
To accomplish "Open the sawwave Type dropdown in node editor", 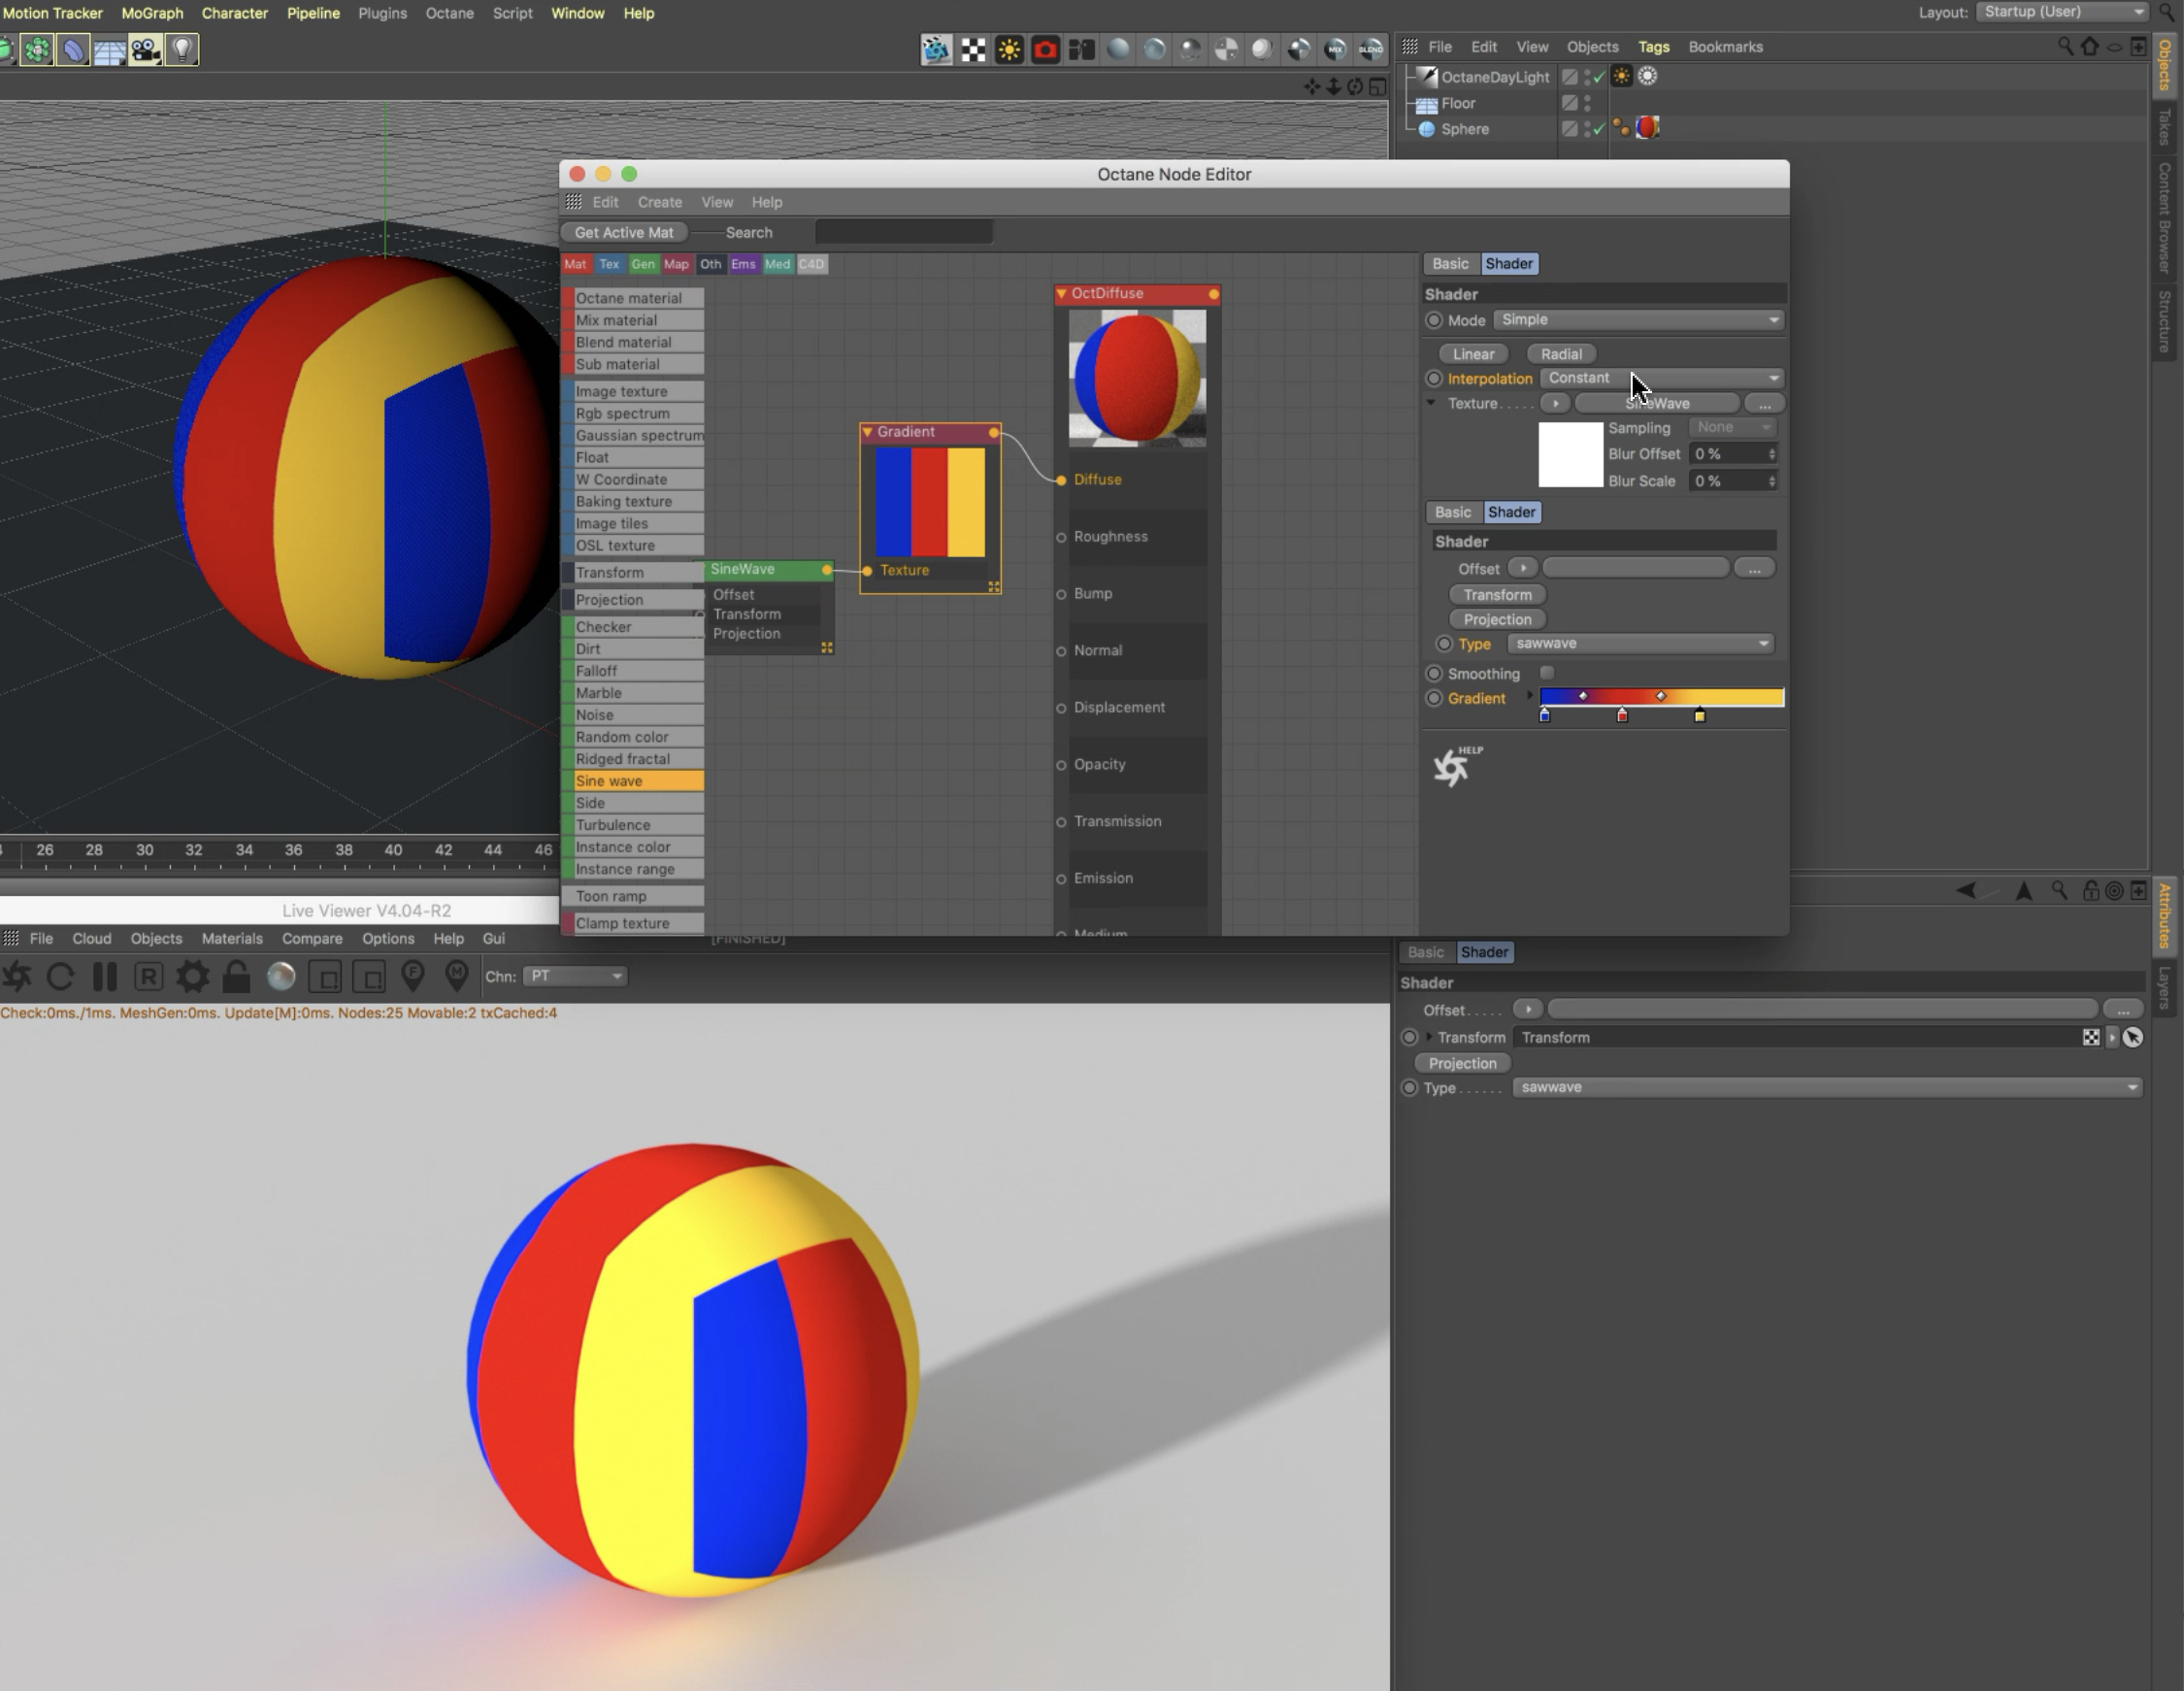I will (x=1640, y=643).
